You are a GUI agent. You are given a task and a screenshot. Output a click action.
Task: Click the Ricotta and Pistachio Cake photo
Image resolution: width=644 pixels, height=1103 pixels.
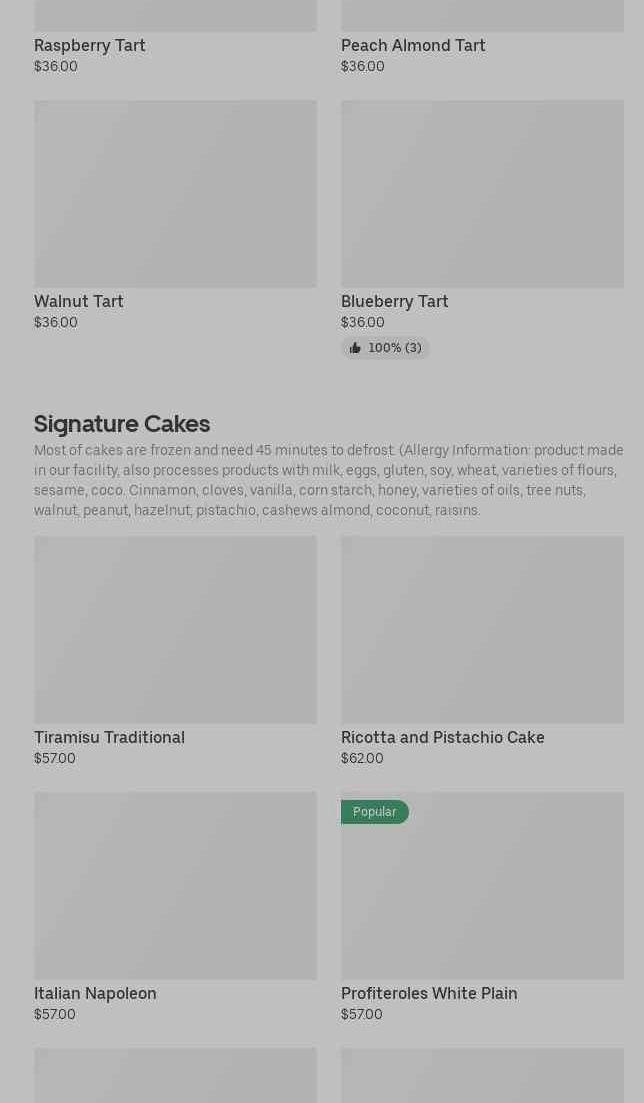tap(482, 630)
